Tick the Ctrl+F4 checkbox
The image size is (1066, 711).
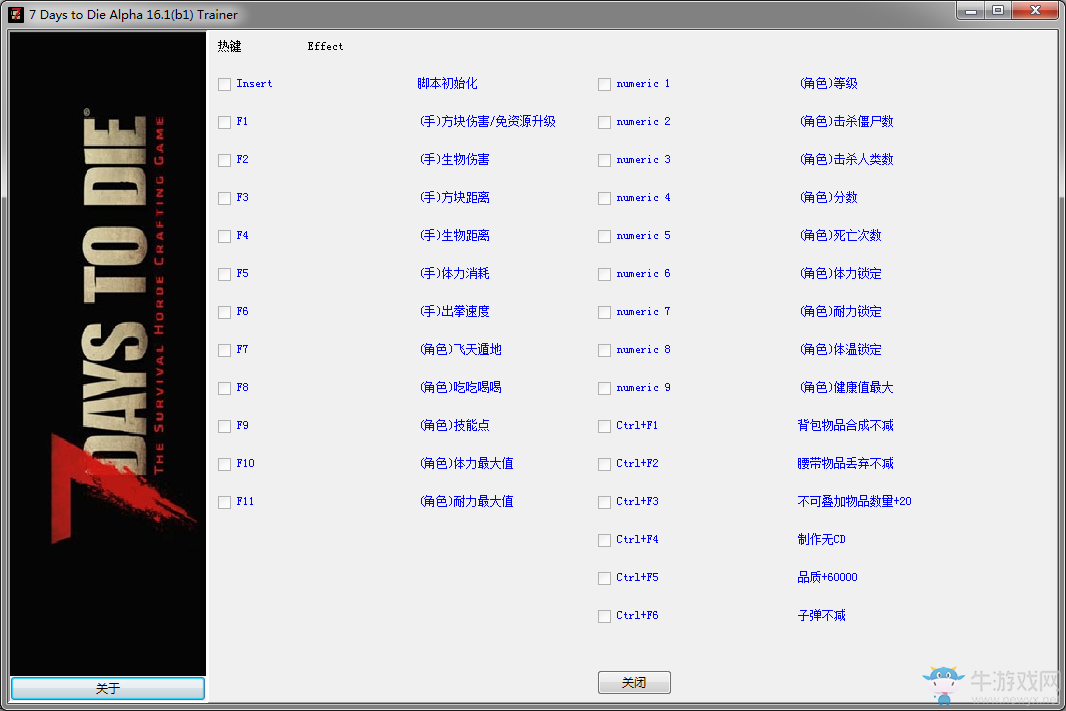pyautogui.click(x=604, y=541)
